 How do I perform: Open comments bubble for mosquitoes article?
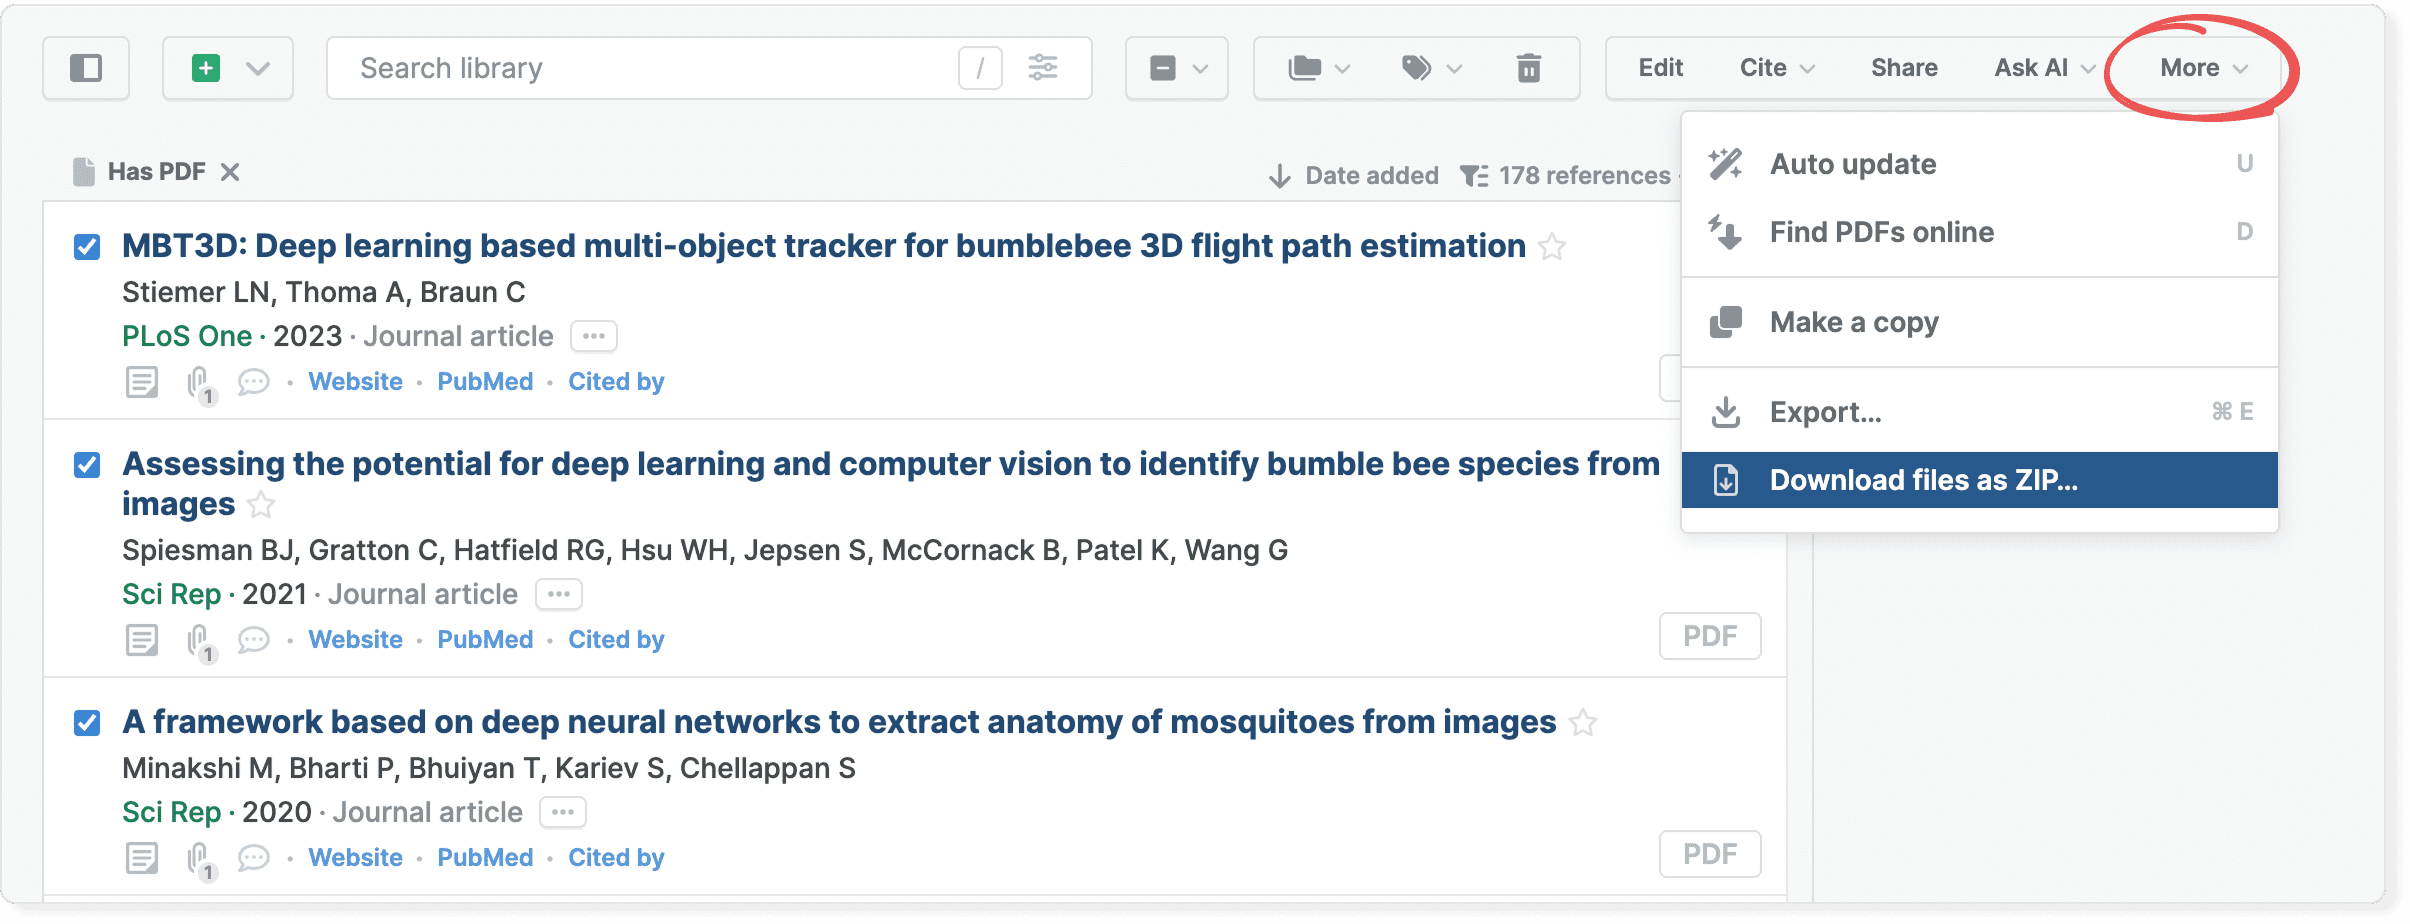pos(254,858)
